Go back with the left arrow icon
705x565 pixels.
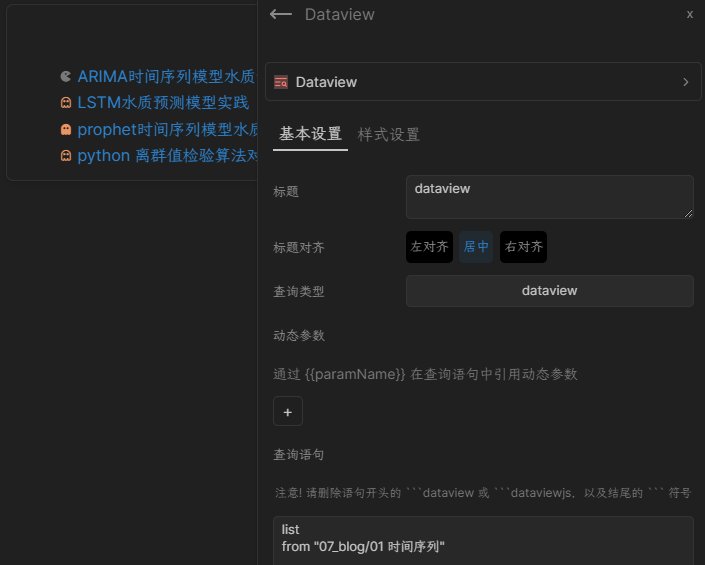(x=281, y=14)
